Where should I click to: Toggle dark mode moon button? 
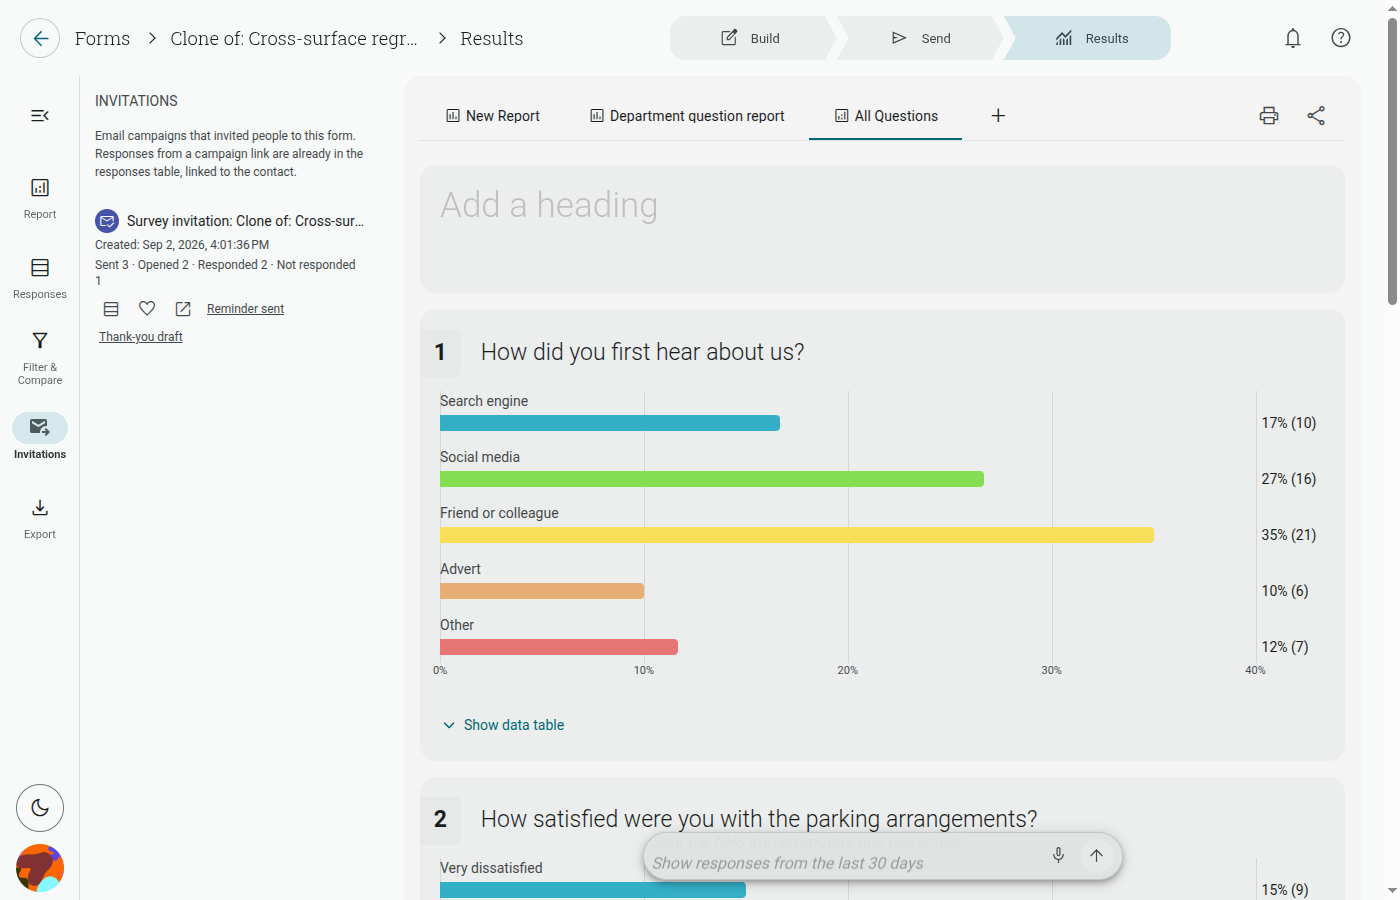click(40, 808)
